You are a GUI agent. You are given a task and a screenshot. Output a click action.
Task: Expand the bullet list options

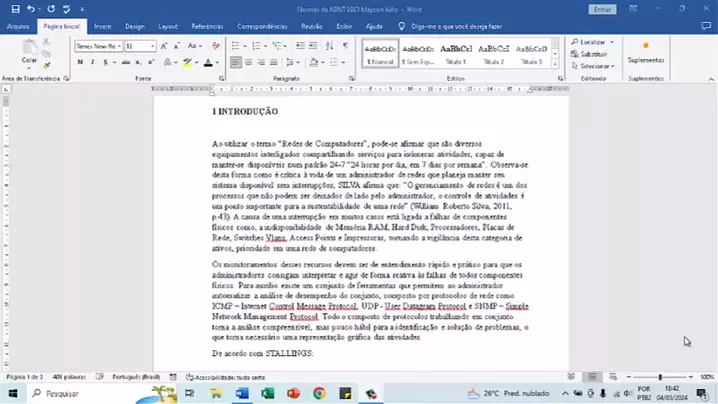(x=245, y=46)
